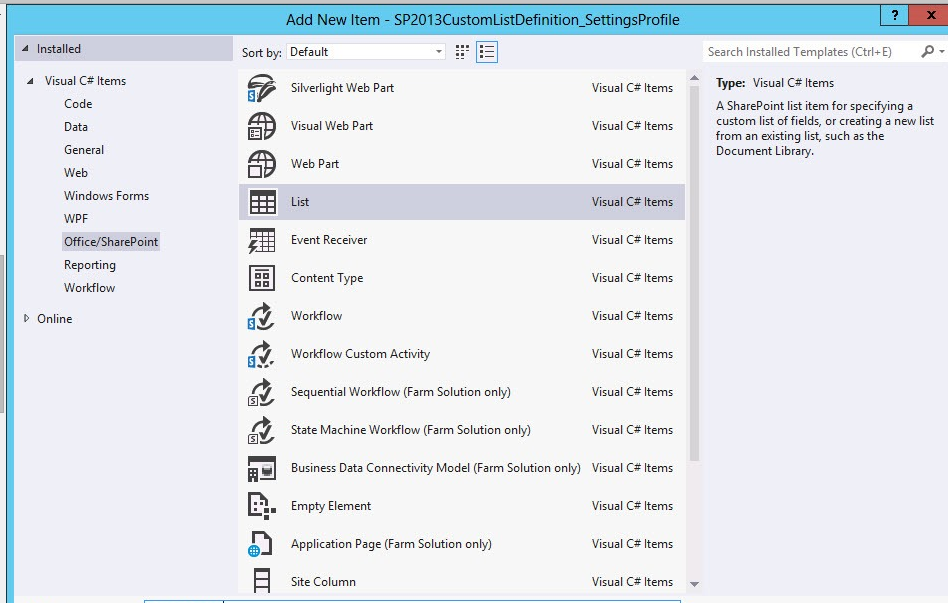Select the Content Type icon

(262, 278)
